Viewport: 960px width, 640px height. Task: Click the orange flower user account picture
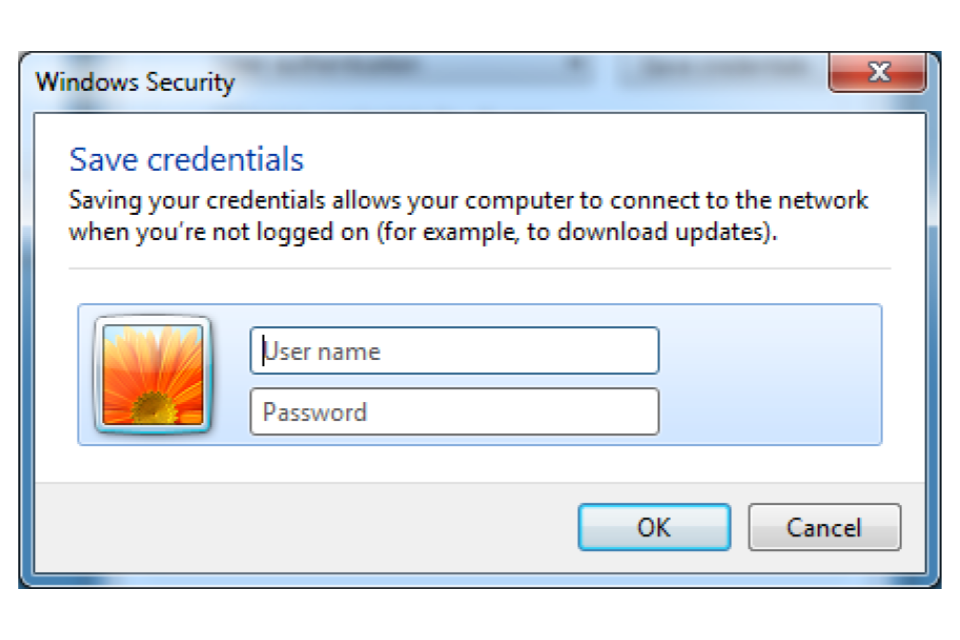tap(152, 374)
